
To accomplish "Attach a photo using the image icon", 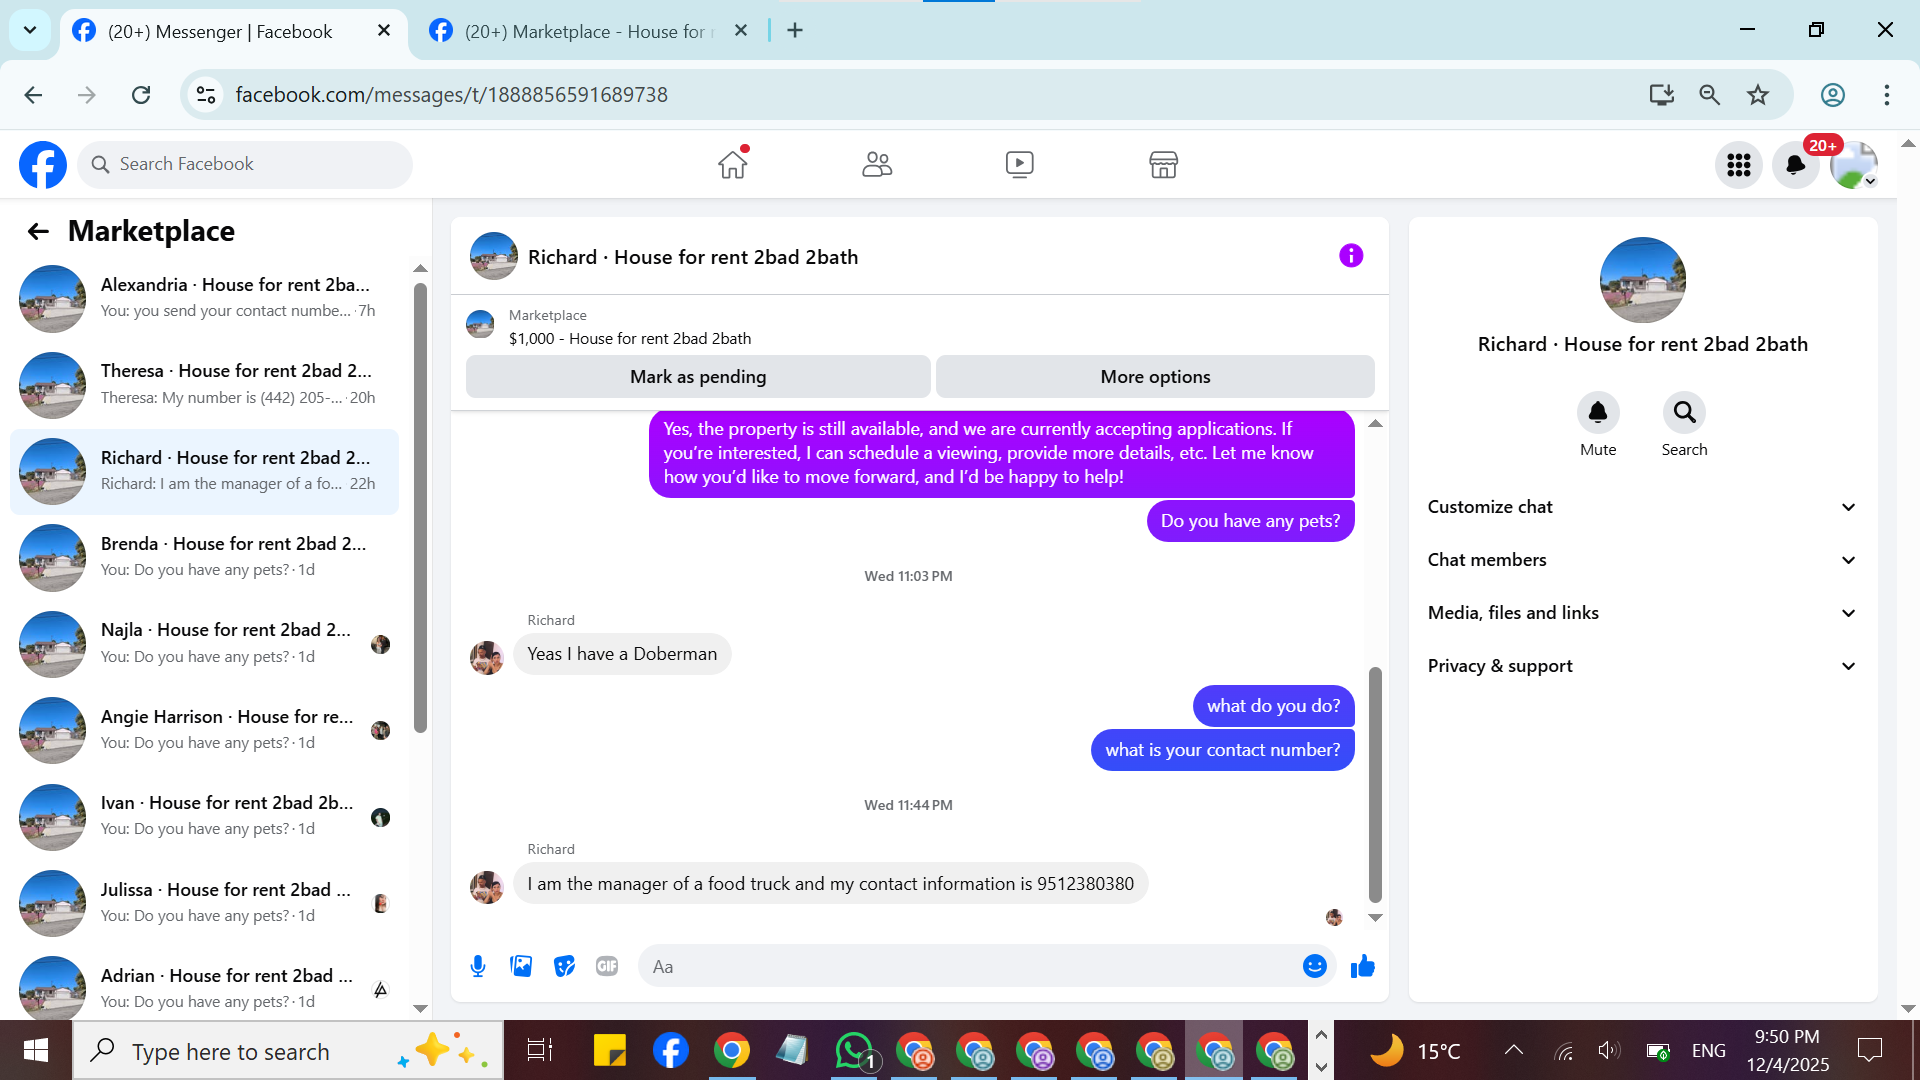I will [x=521, y=966].
